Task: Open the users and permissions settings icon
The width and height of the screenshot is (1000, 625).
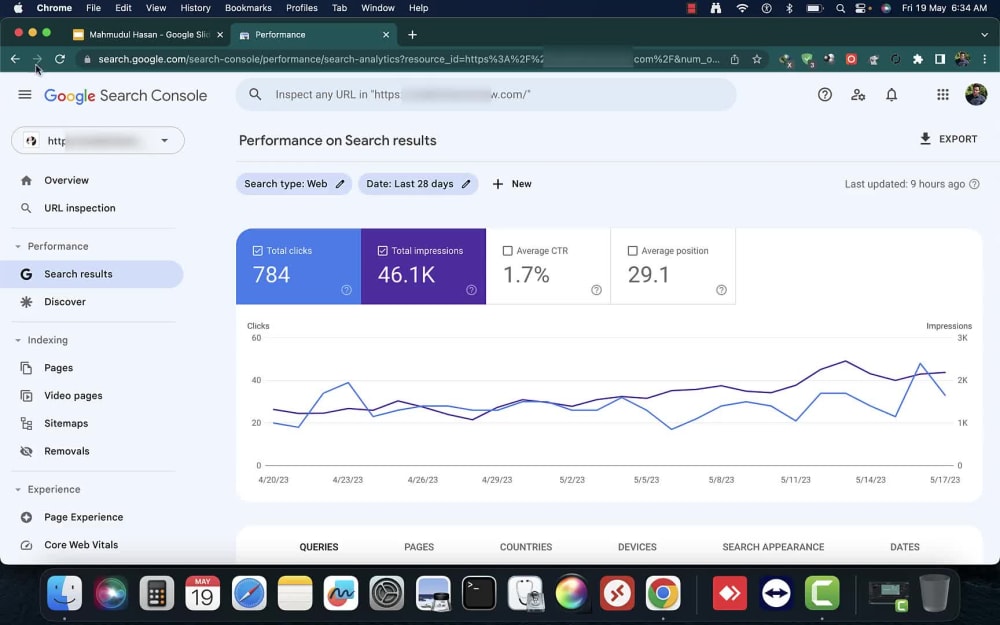Action: point(858,95)
